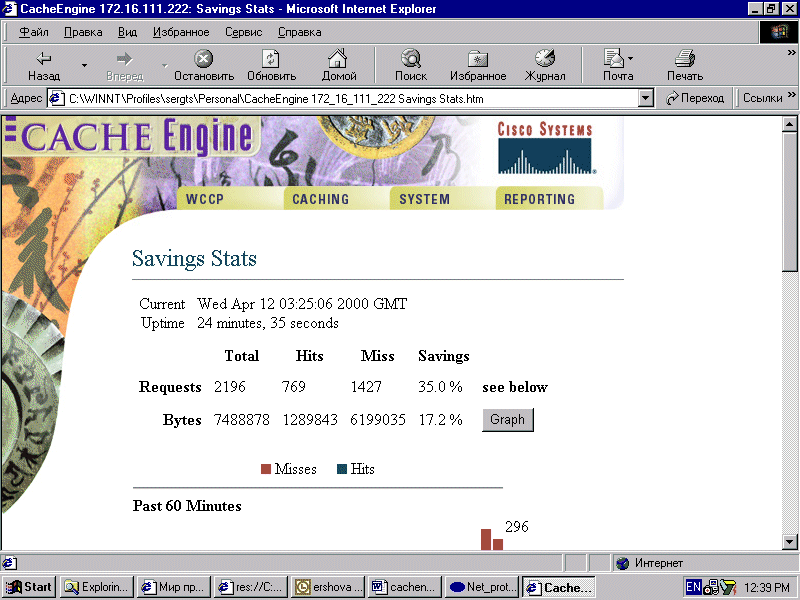Click the Refresh (Обновить) icon

point(271,59)
